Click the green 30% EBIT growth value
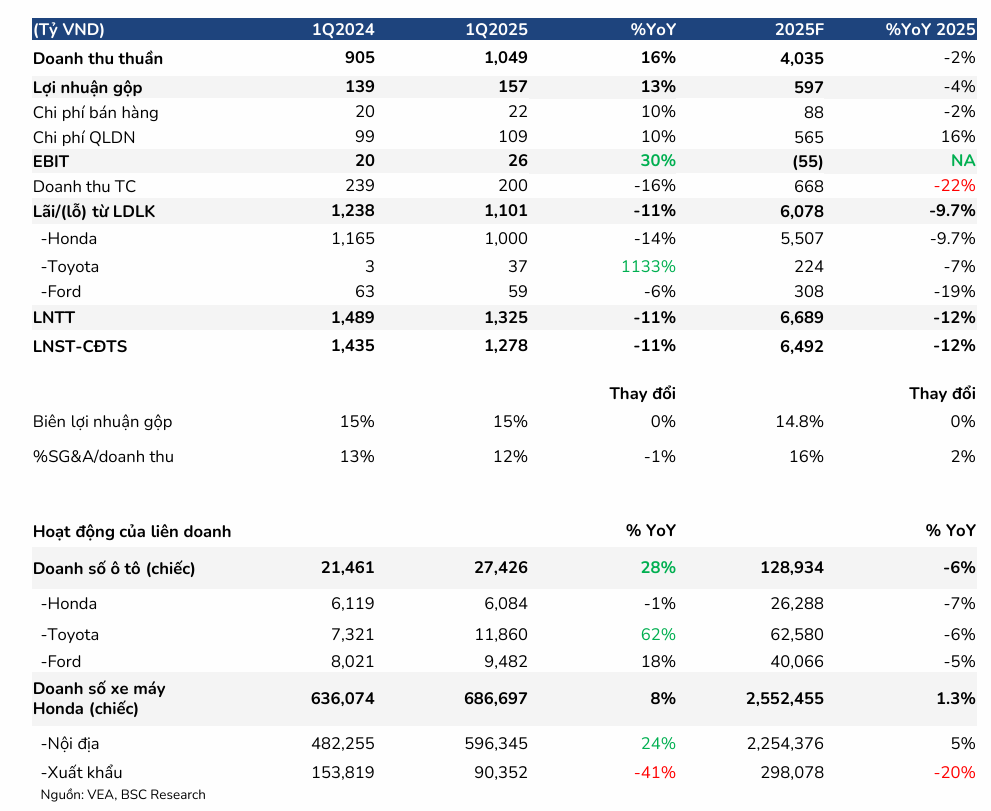 click(x=658, y=161)
